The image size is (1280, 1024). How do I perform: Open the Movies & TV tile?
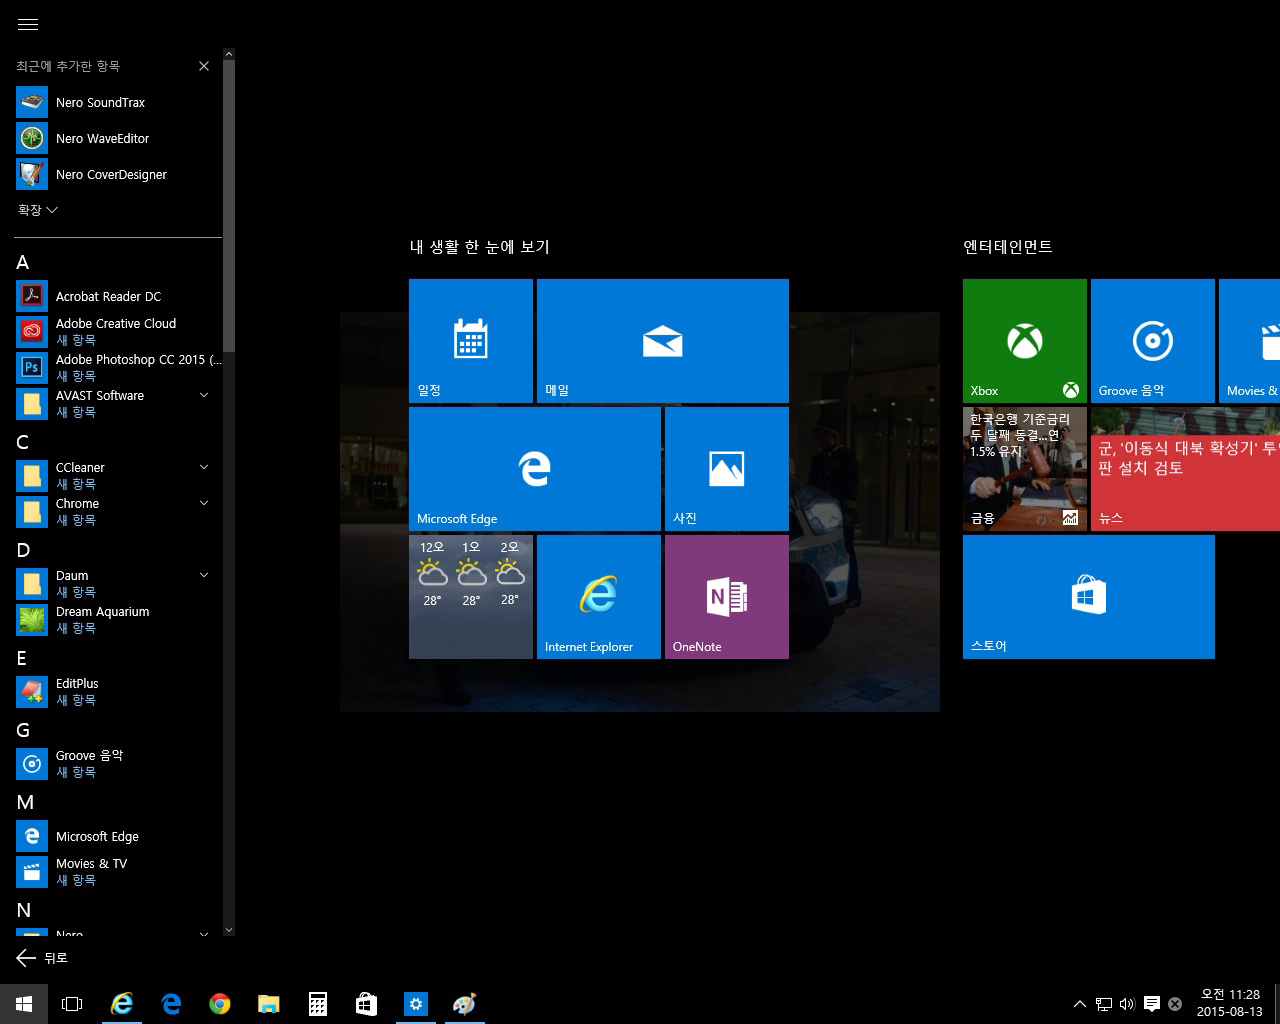[x=1250, y=341]
